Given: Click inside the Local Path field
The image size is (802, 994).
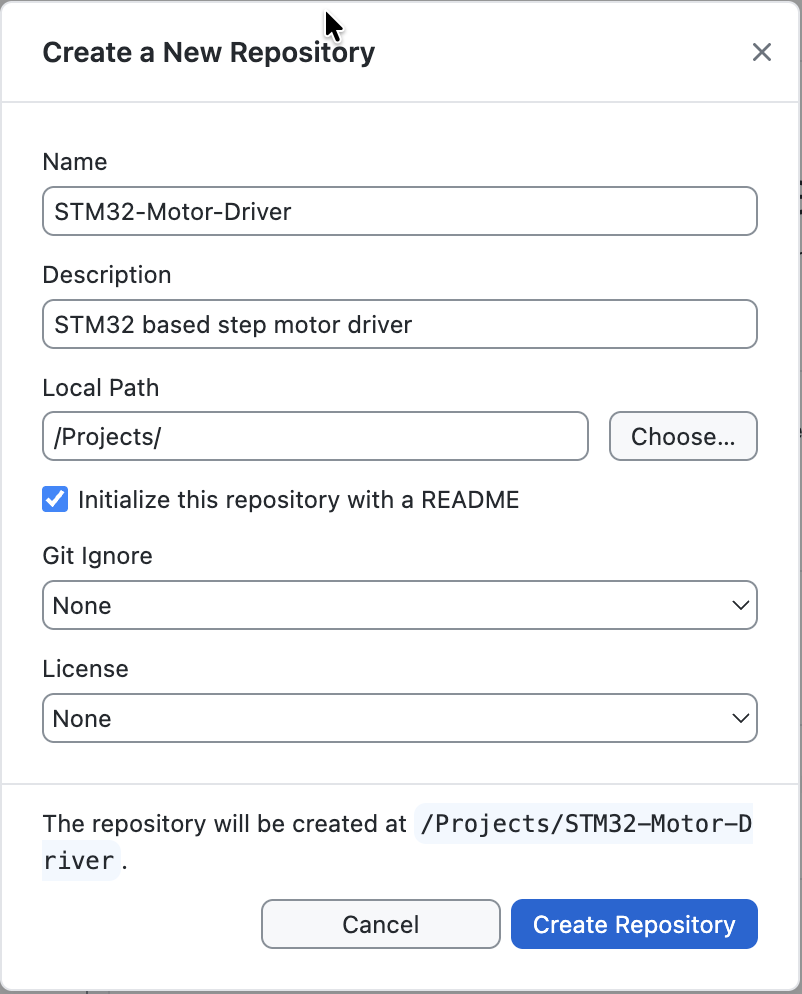Looking at the screenshot, I should [x=315, y=436].
